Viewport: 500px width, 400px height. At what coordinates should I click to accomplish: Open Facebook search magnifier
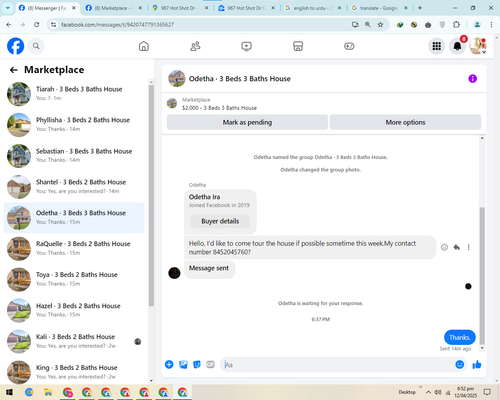pyautogui.click(x=36, y=46)
